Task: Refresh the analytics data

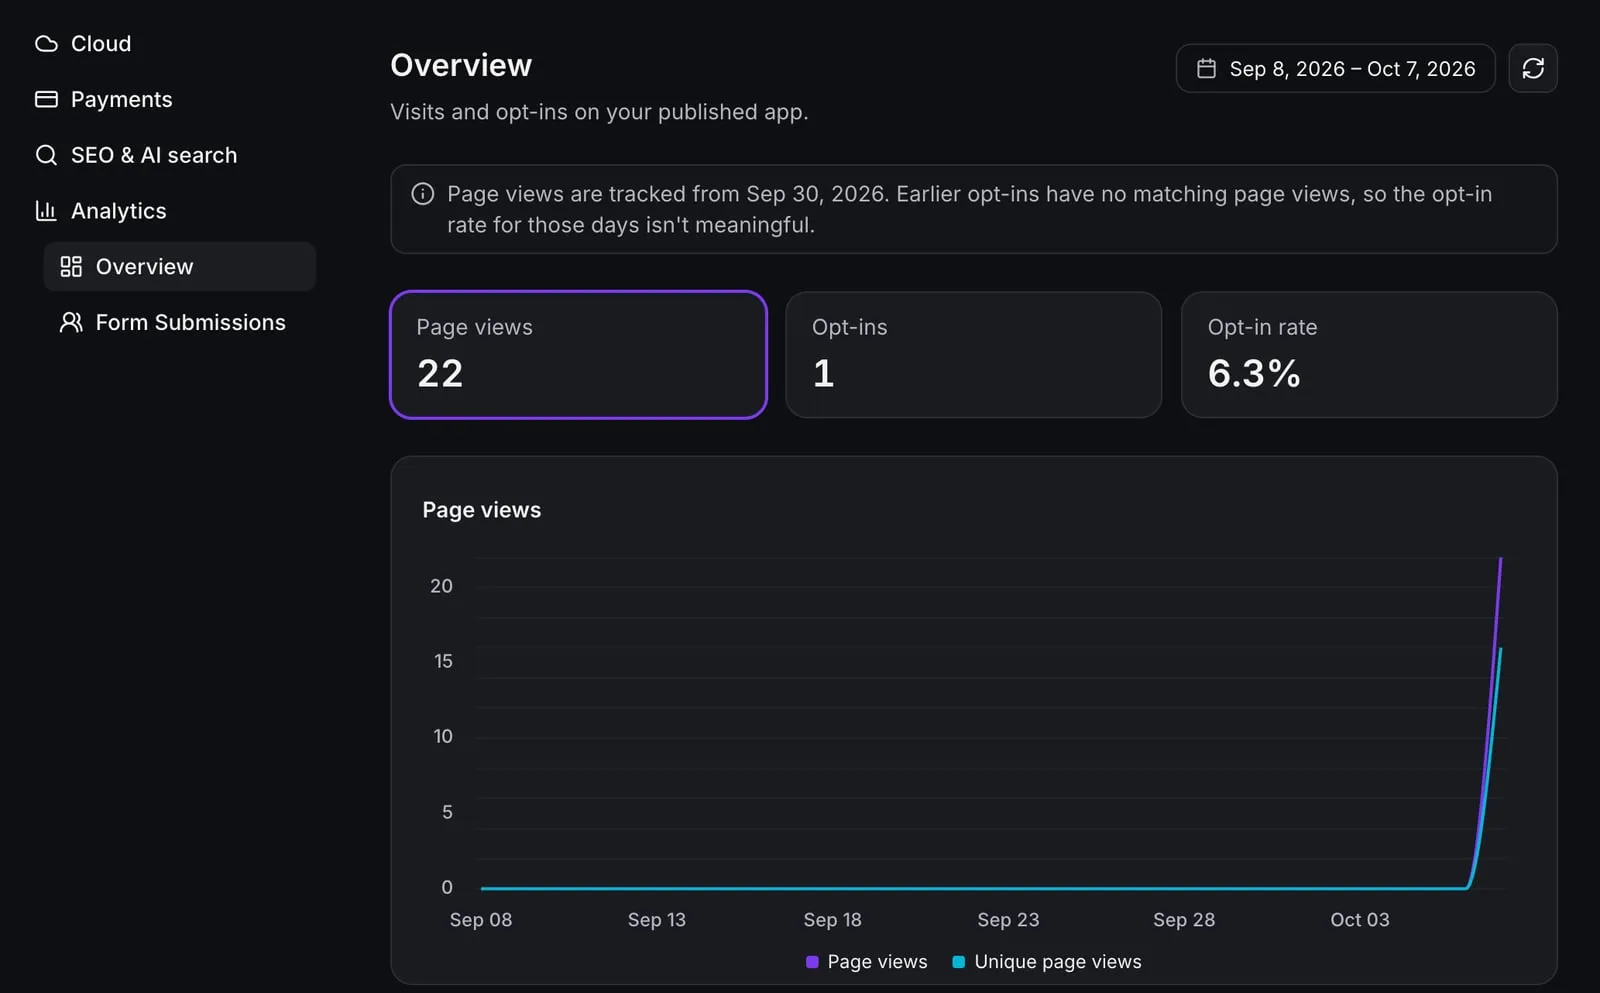Action: coord(1533,68)
